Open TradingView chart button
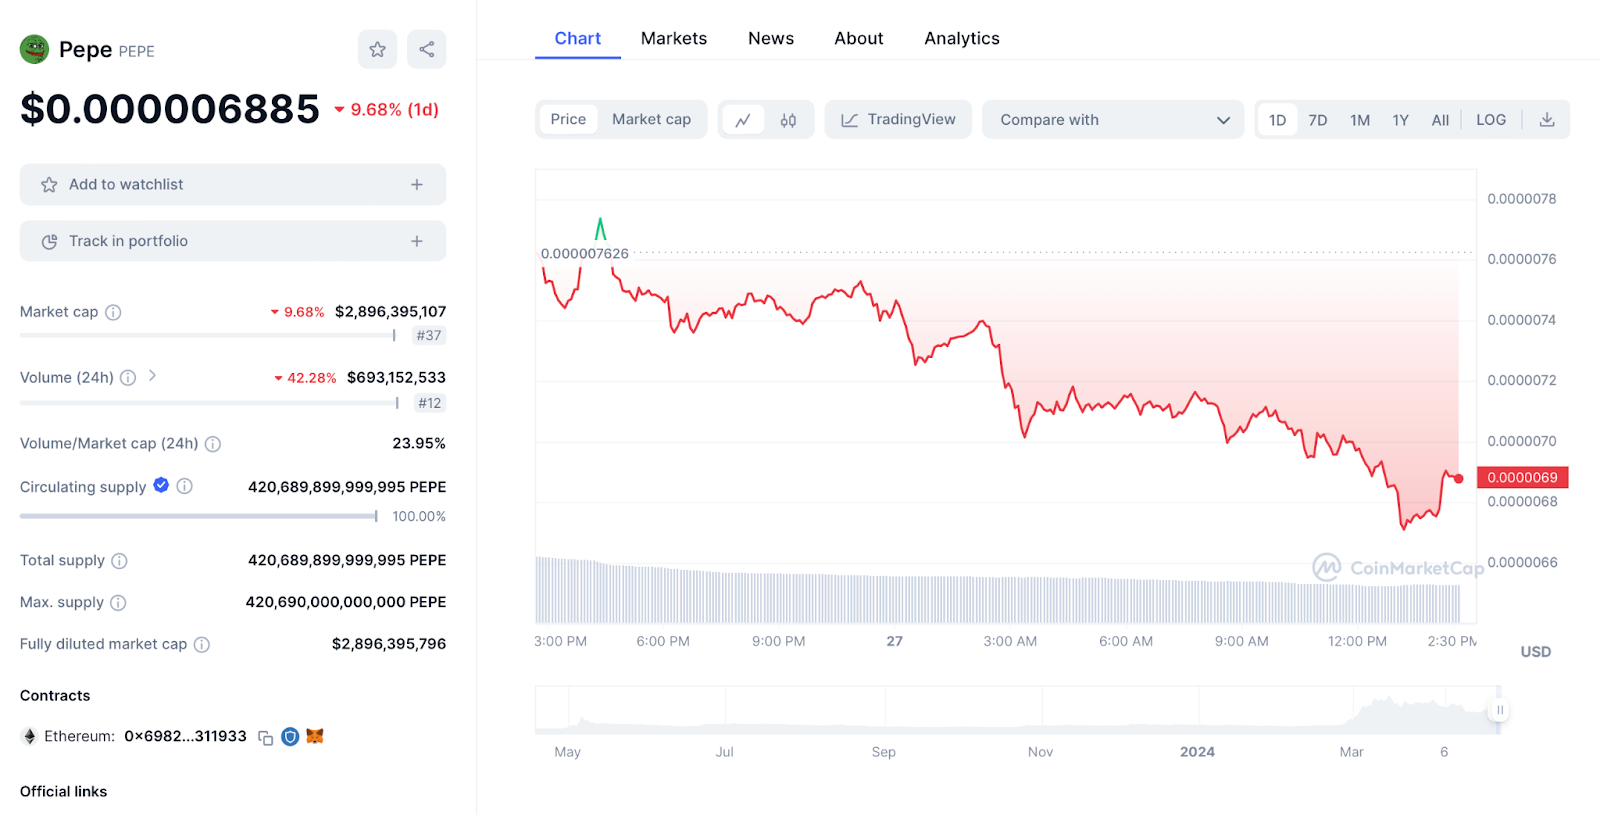The width and height of the screenshot is (1600, 816). point(898,120)
